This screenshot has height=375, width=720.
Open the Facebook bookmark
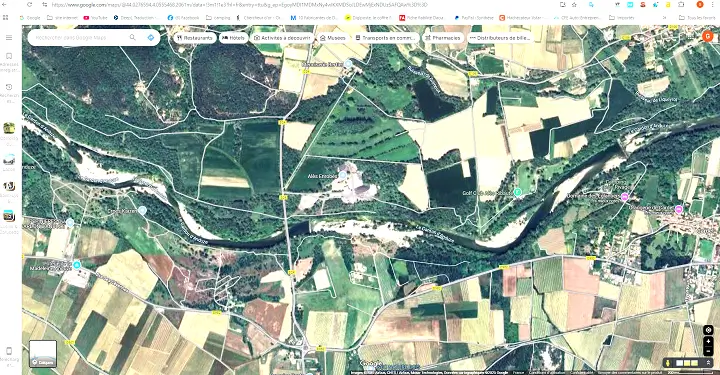[184, 17]
